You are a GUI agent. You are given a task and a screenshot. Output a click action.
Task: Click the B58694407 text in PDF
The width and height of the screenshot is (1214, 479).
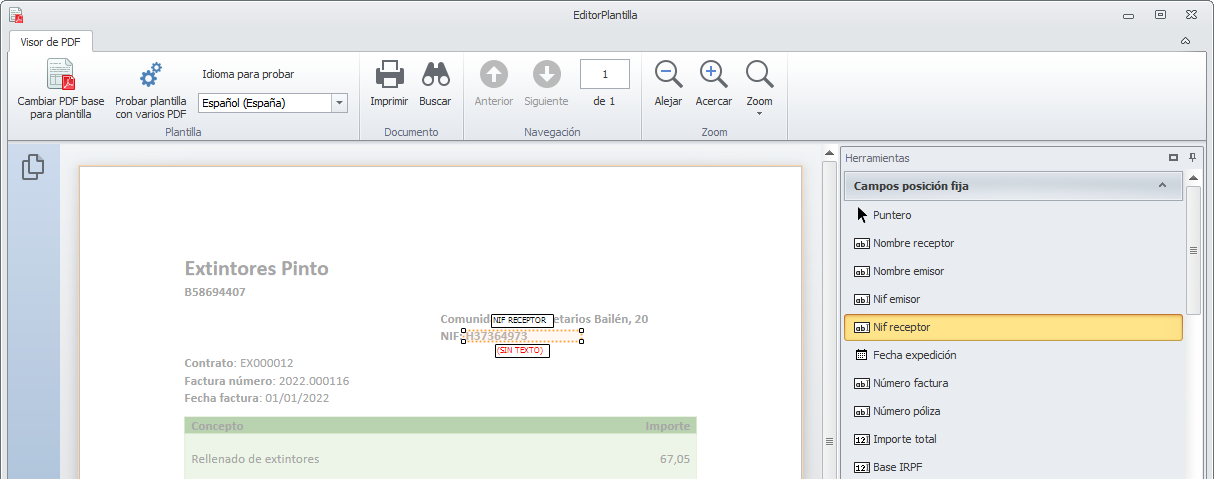[215, 292]
